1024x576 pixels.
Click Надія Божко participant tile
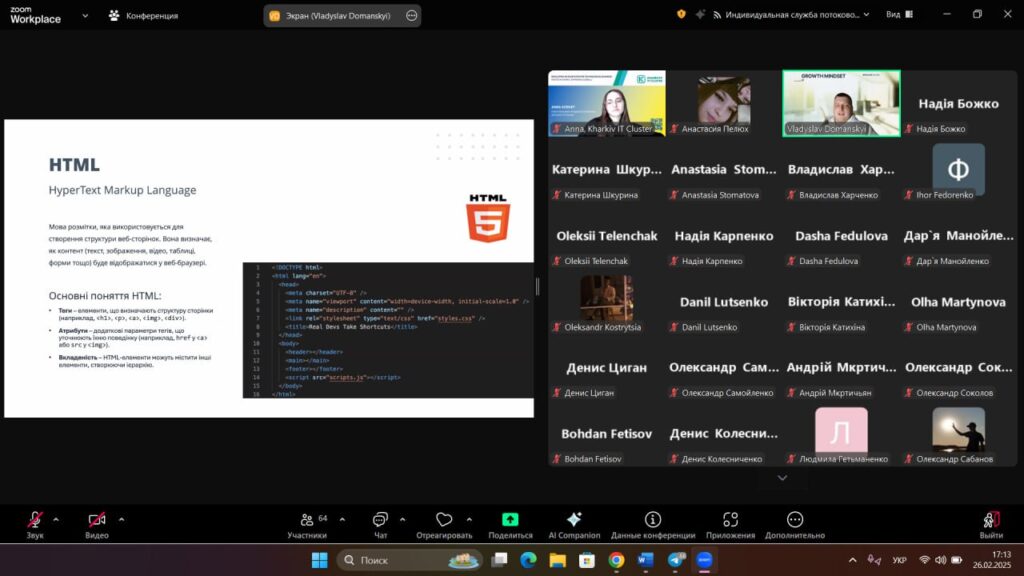(x=959, y=103)
